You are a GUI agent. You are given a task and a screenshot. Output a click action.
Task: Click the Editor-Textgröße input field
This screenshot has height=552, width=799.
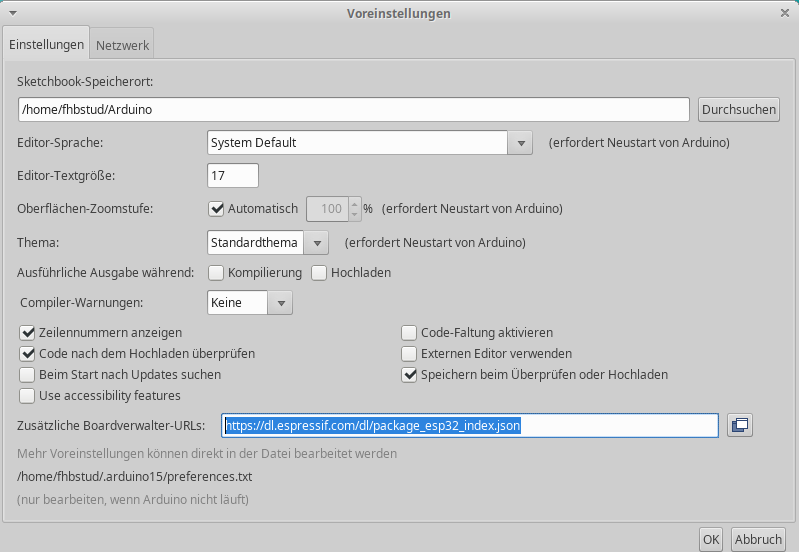pyautogui.click(x=233, y=176)
